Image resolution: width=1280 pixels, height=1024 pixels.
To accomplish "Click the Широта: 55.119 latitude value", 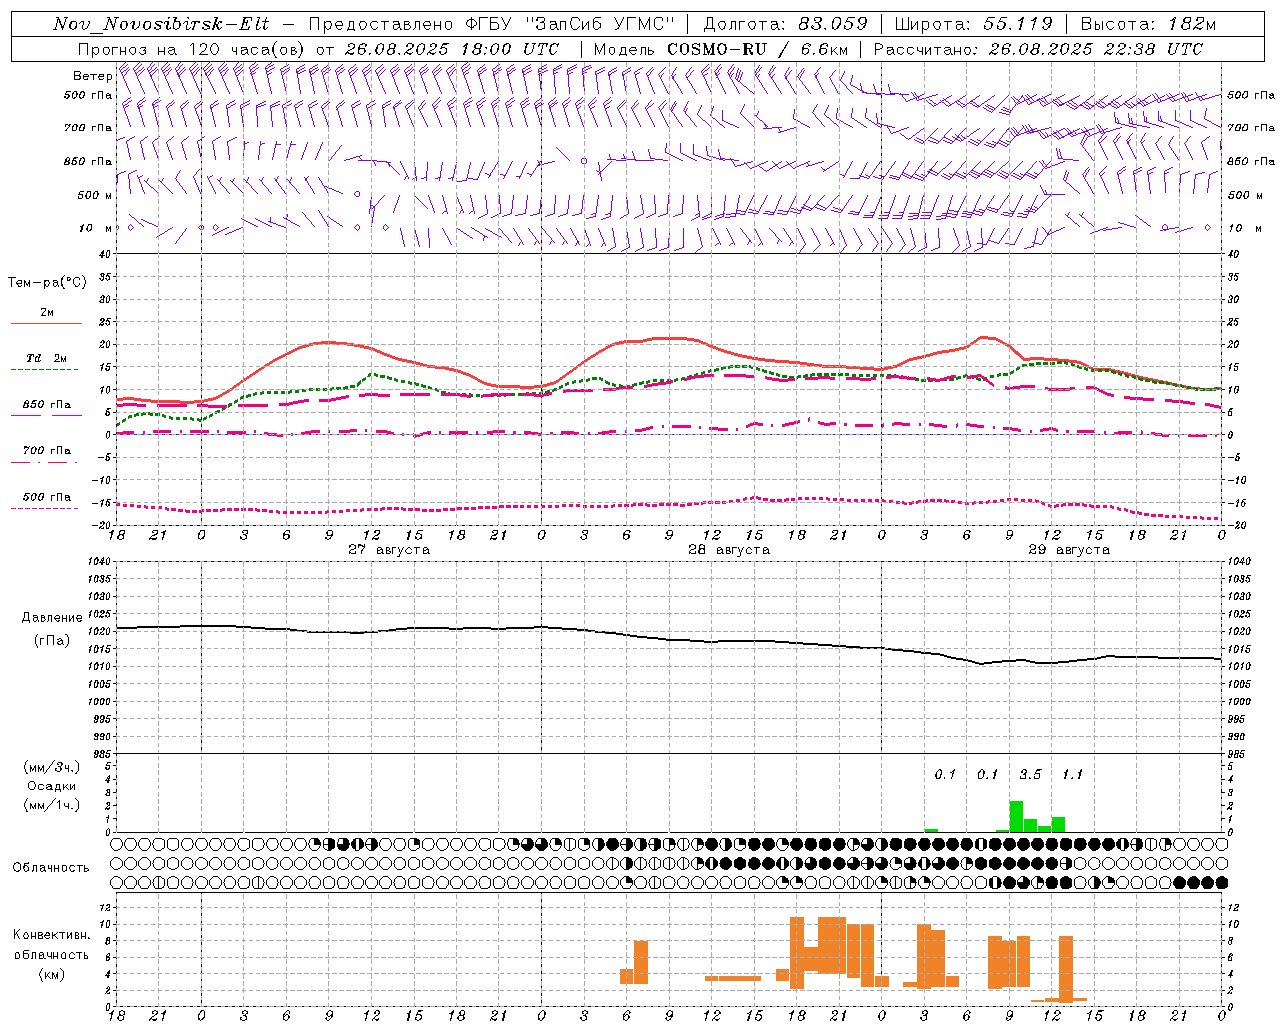I will [x=973, y=24].
